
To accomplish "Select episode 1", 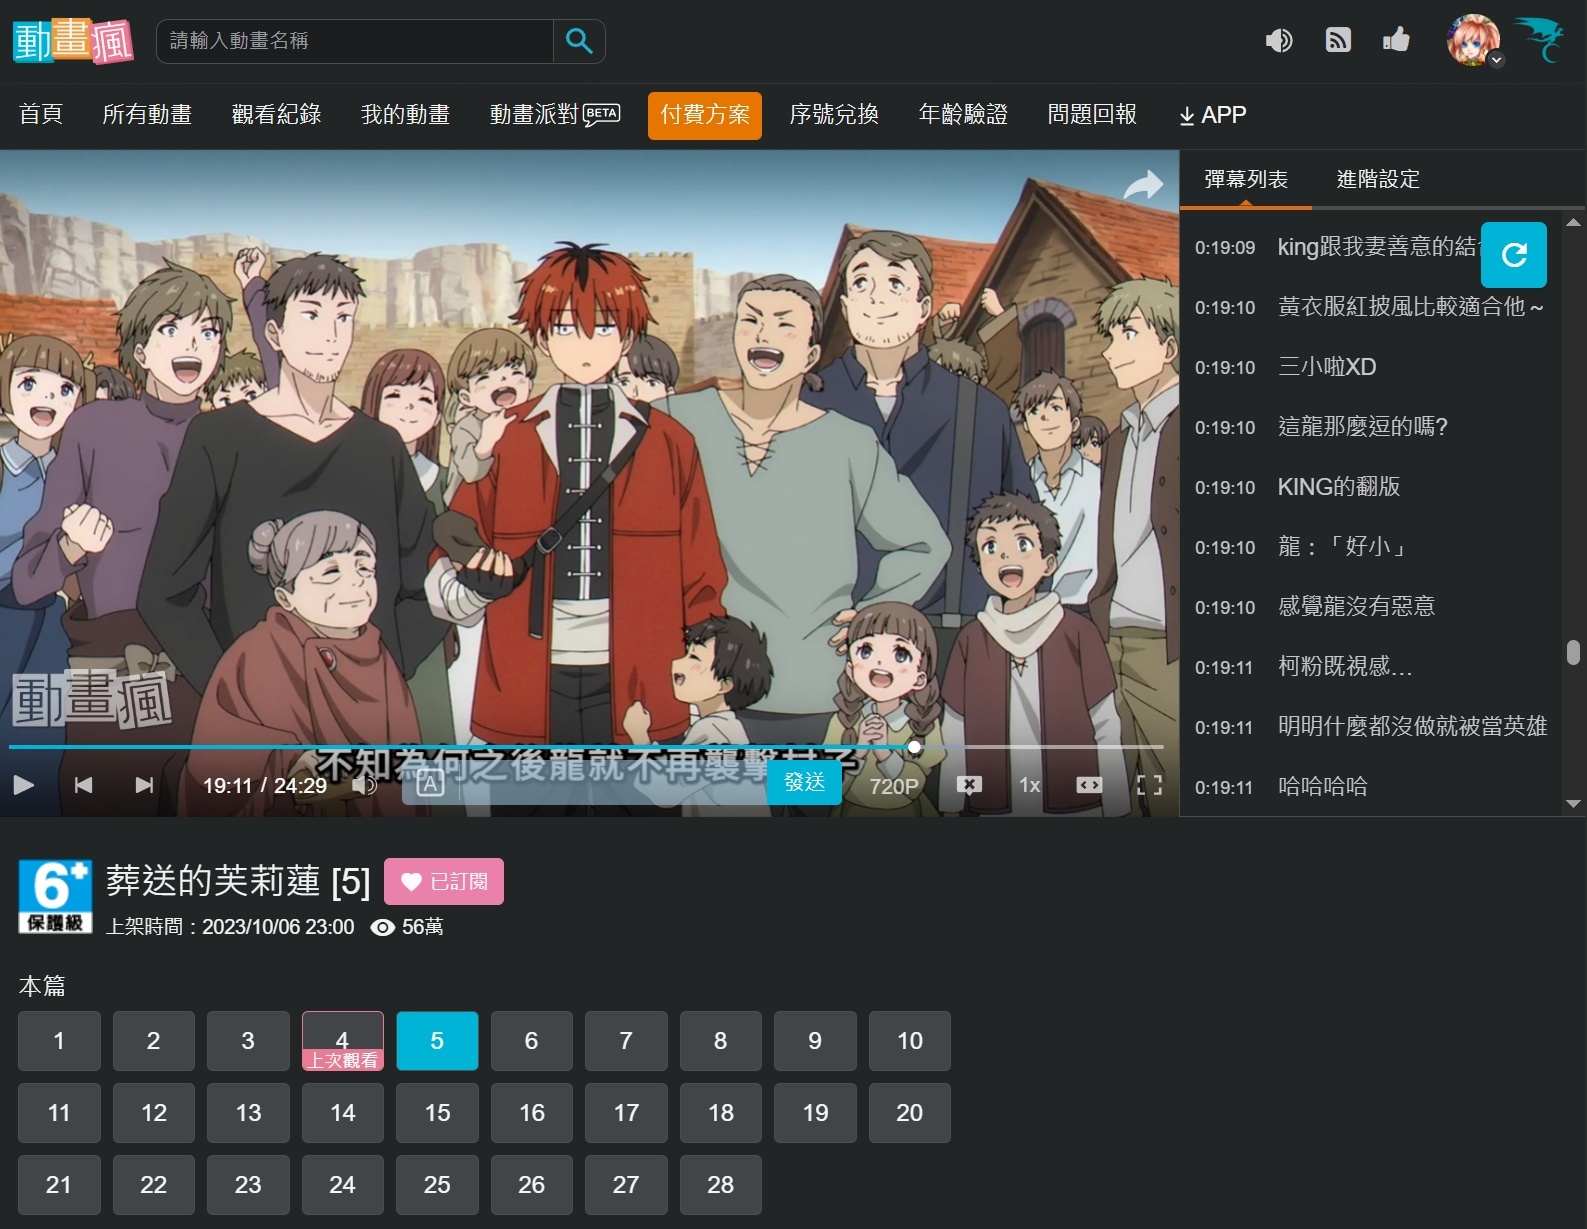I will tap(59, 1041).
